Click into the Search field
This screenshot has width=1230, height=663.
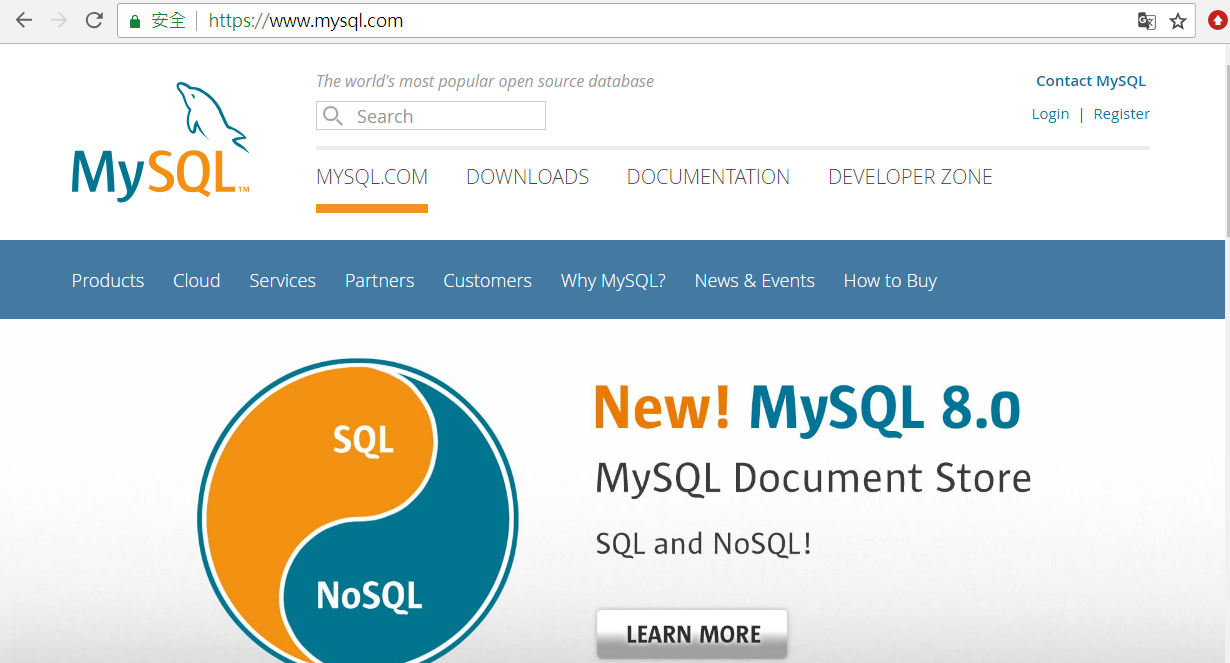pyautogui.click(x=431, y=116)
